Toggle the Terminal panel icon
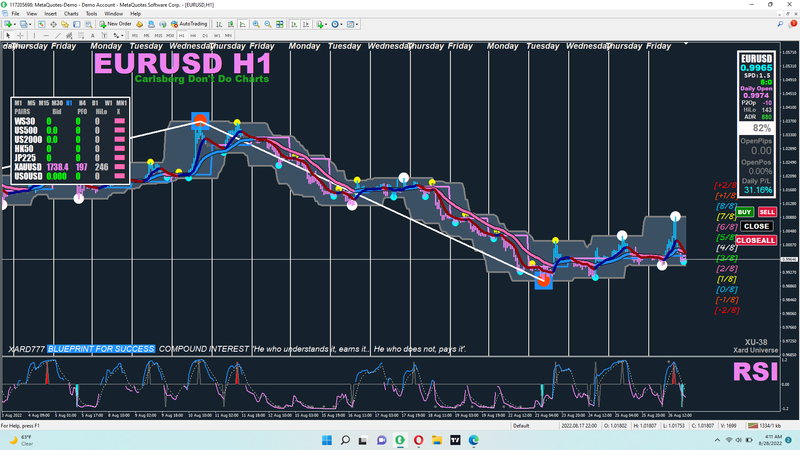The height and width of the screenshot is (450, 800). pos(77,24)
